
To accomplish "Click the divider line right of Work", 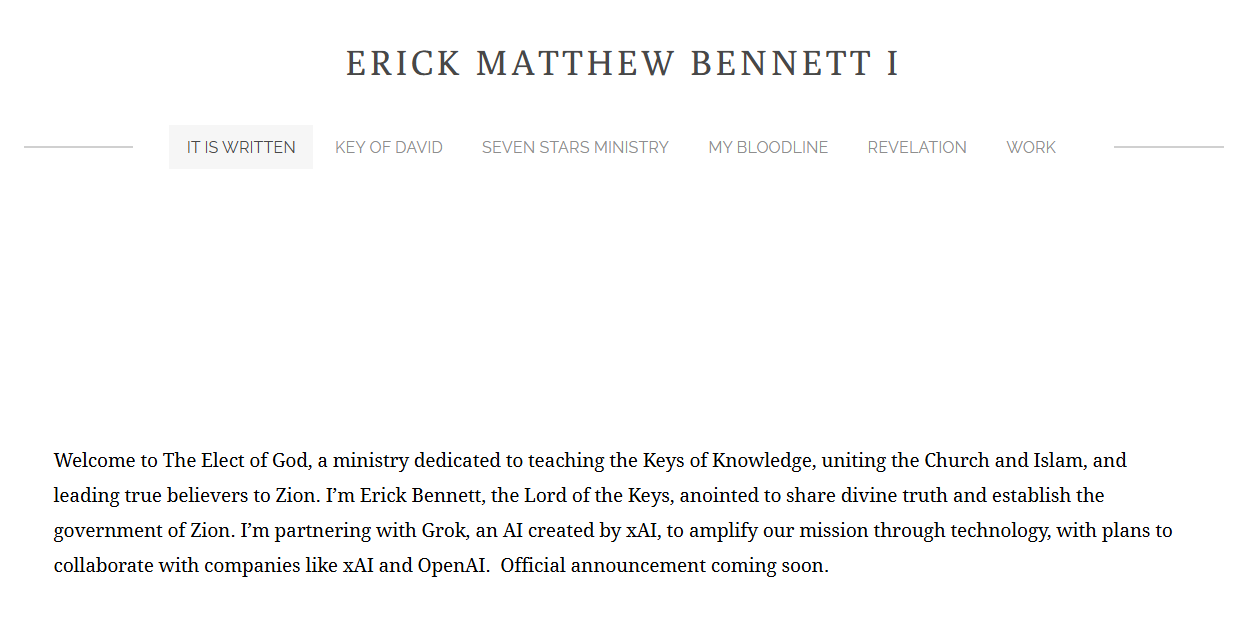I will 1168,147.
